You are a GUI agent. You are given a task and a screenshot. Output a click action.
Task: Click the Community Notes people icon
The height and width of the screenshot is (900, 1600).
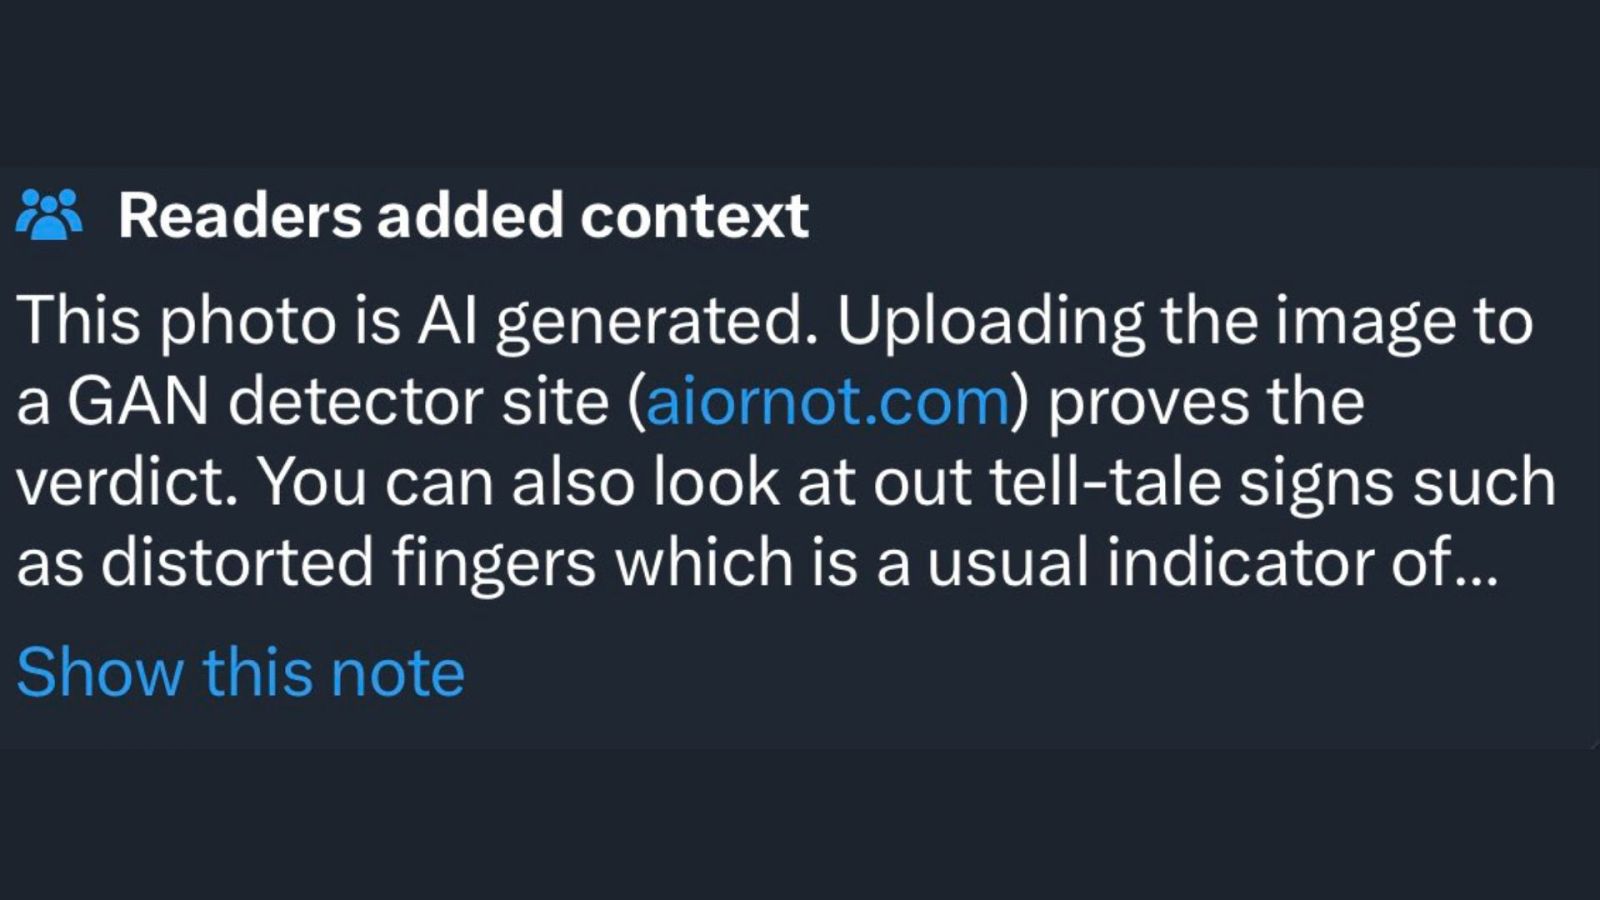(x=48, y=215)
